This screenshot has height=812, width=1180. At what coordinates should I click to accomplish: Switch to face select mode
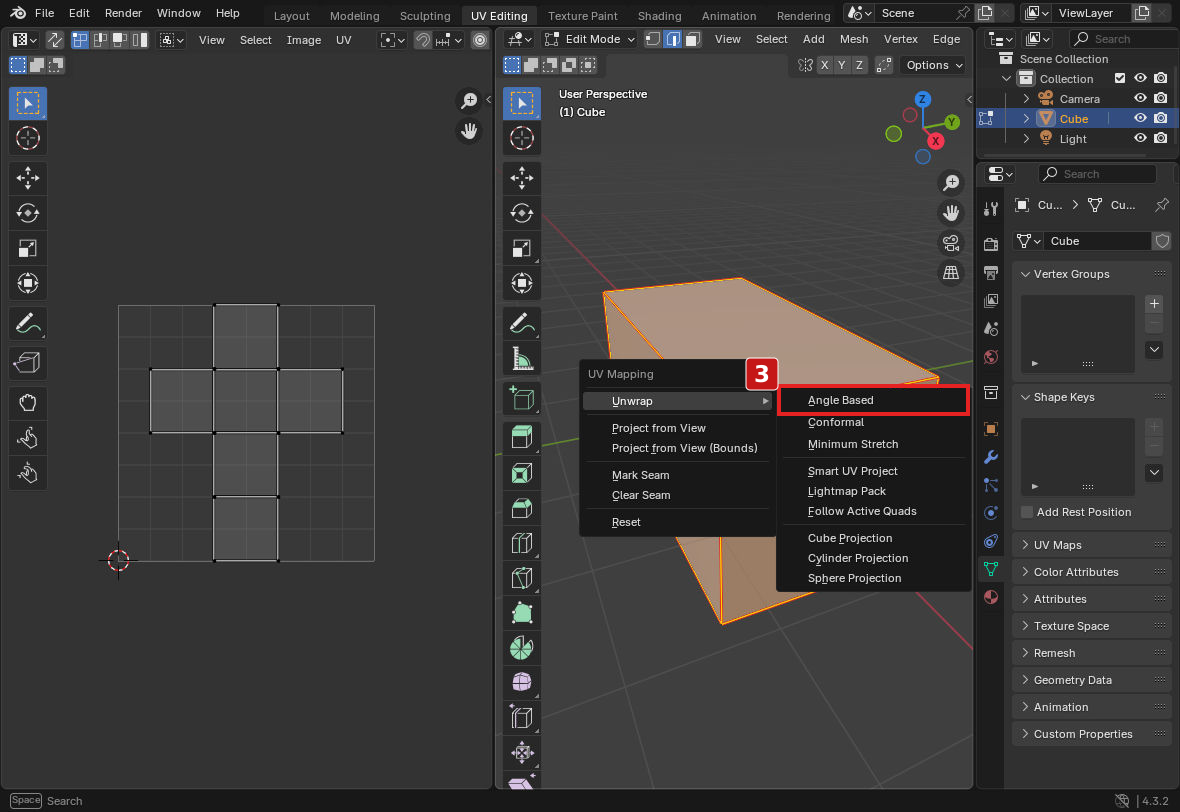(693, 39)
